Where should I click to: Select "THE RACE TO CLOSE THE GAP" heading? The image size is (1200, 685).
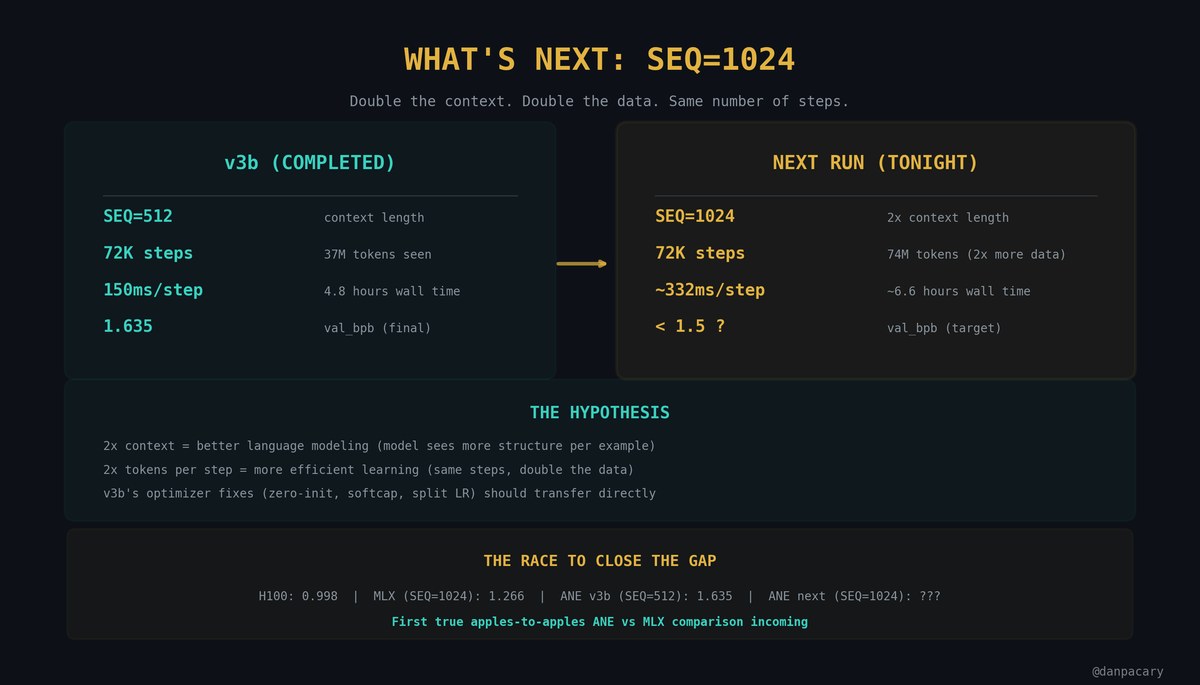(x=600, y=561)
